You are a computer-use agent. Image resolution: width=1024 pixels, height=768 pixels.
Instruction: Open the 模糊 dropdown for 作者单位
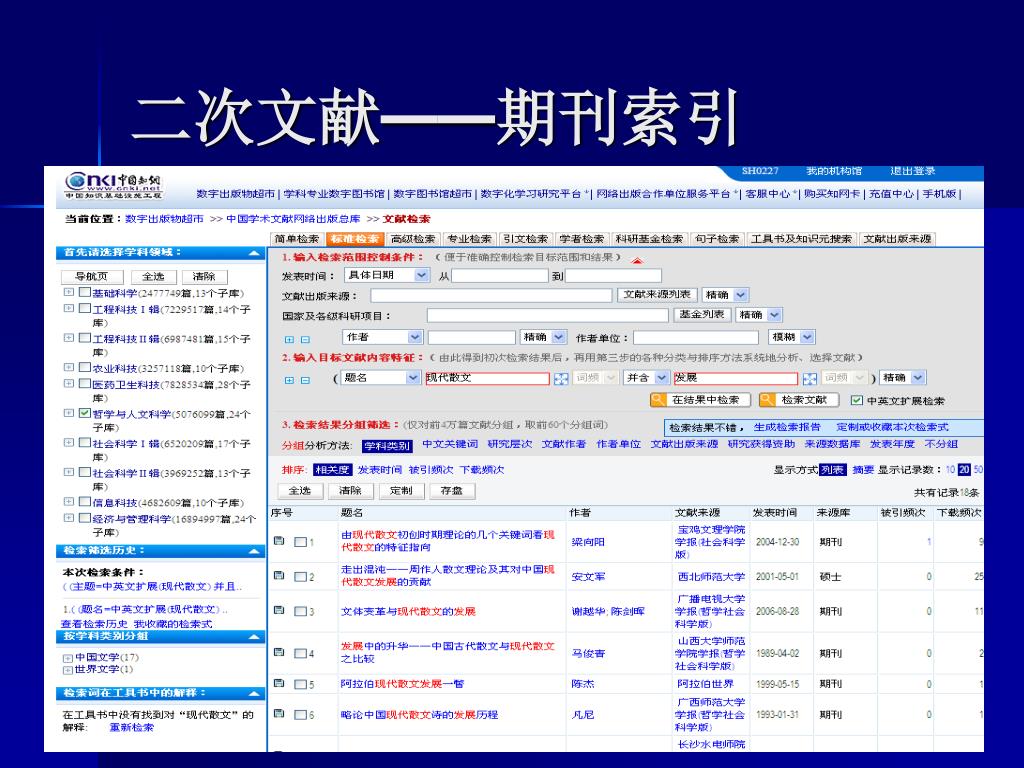792,337
